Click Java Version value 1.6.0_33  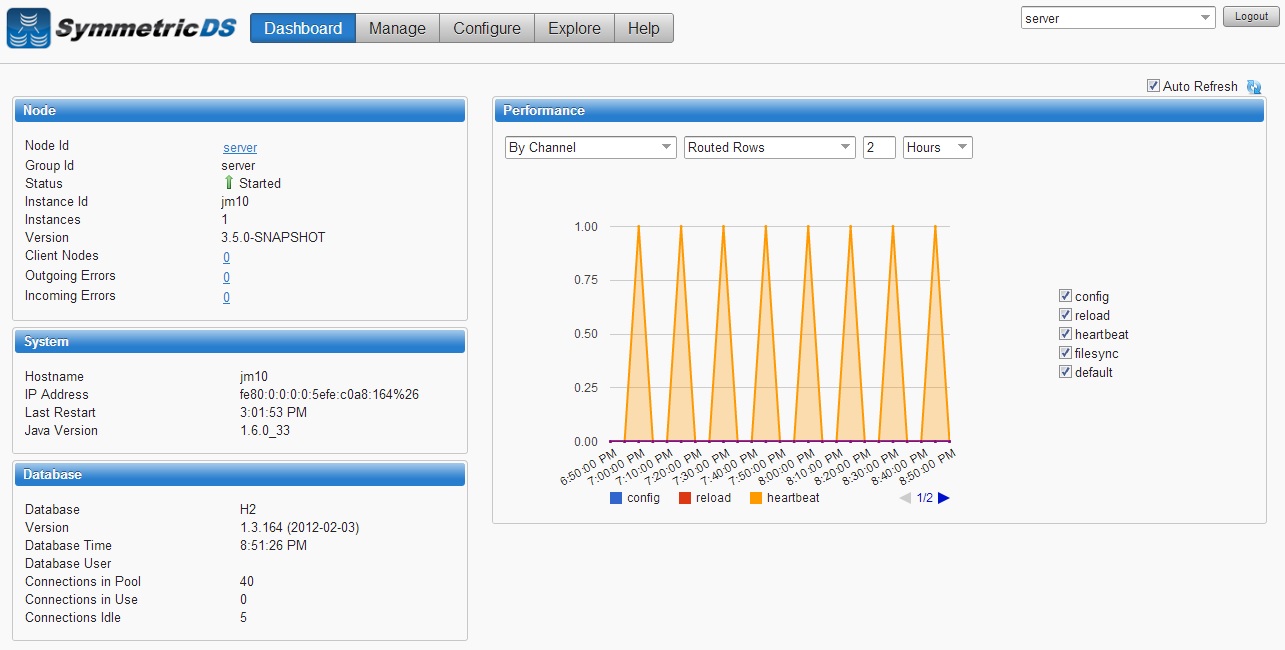(x=265, y=431)
